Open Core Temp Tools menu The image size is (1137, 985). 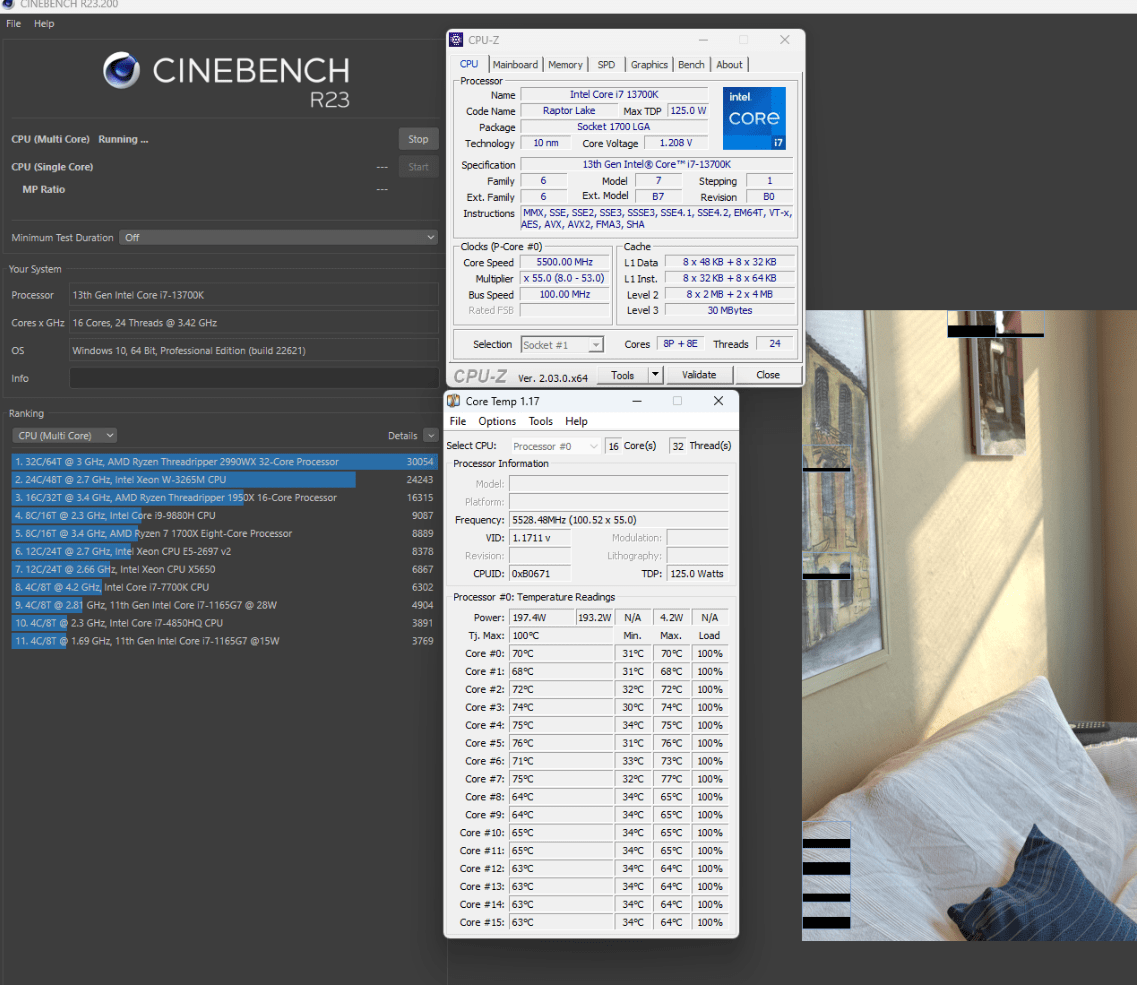[540, 421]
